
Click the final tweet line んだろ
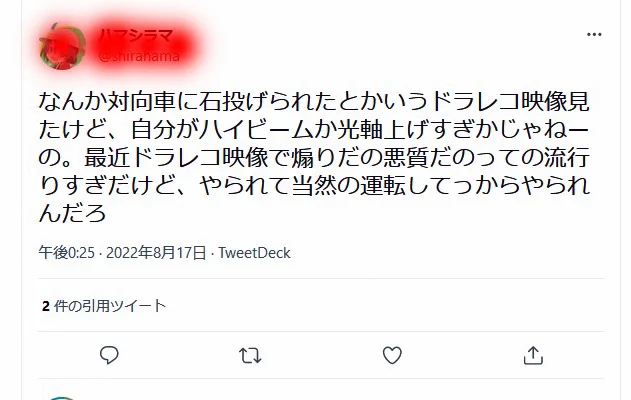(x=72, y=212)
